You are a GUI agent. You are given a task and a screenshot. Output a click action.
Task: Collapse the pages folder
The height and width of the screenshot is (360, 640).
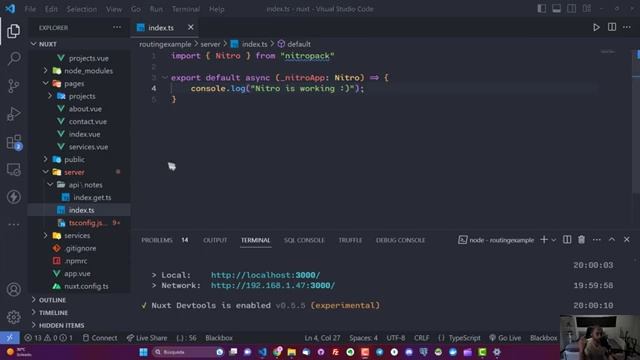pyautogui.click(x=45, y=83)
